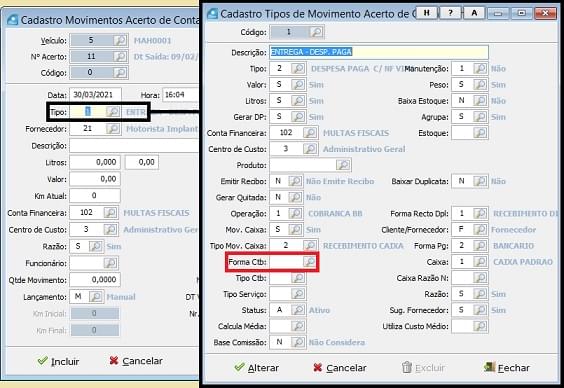Click the Fechar button
This screenshot has width=564, height=388.
click(507, 368)
